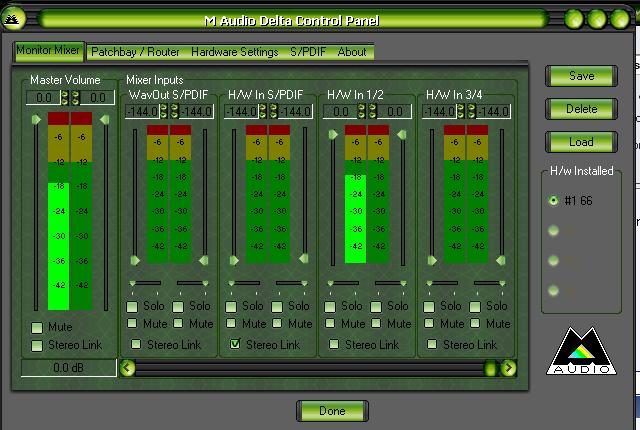Click Master Volume right fader handle

pyautogui.click(x=105, y=120)
